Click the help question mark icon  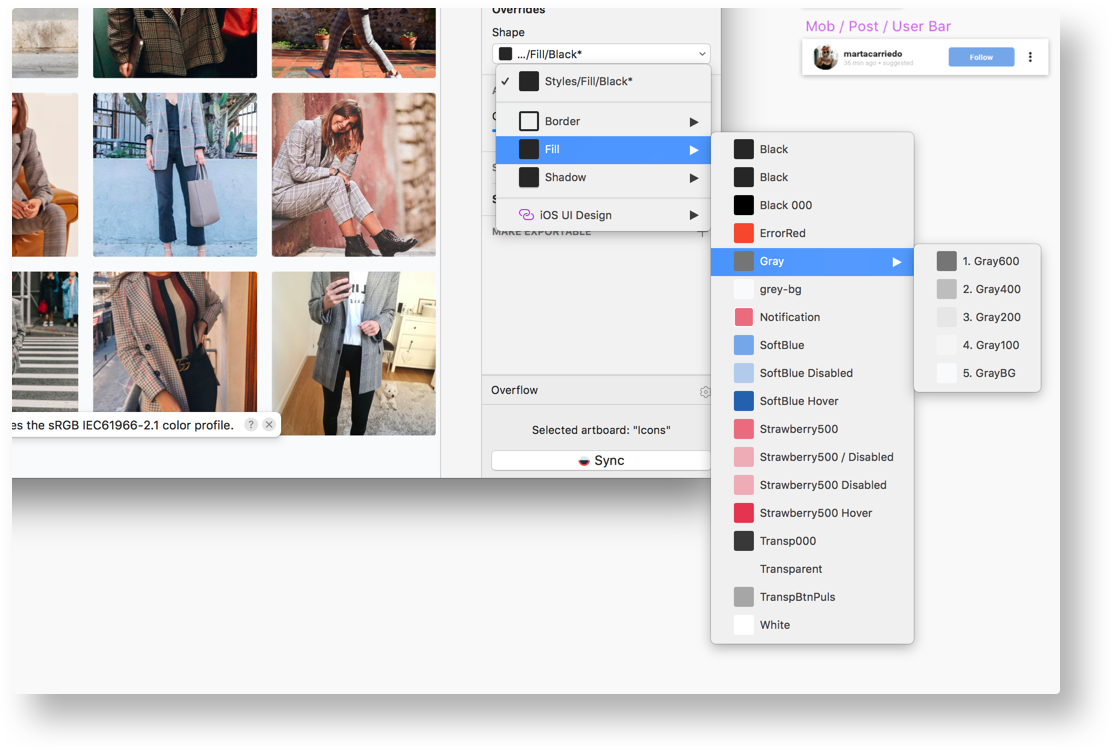coord(251,425)
